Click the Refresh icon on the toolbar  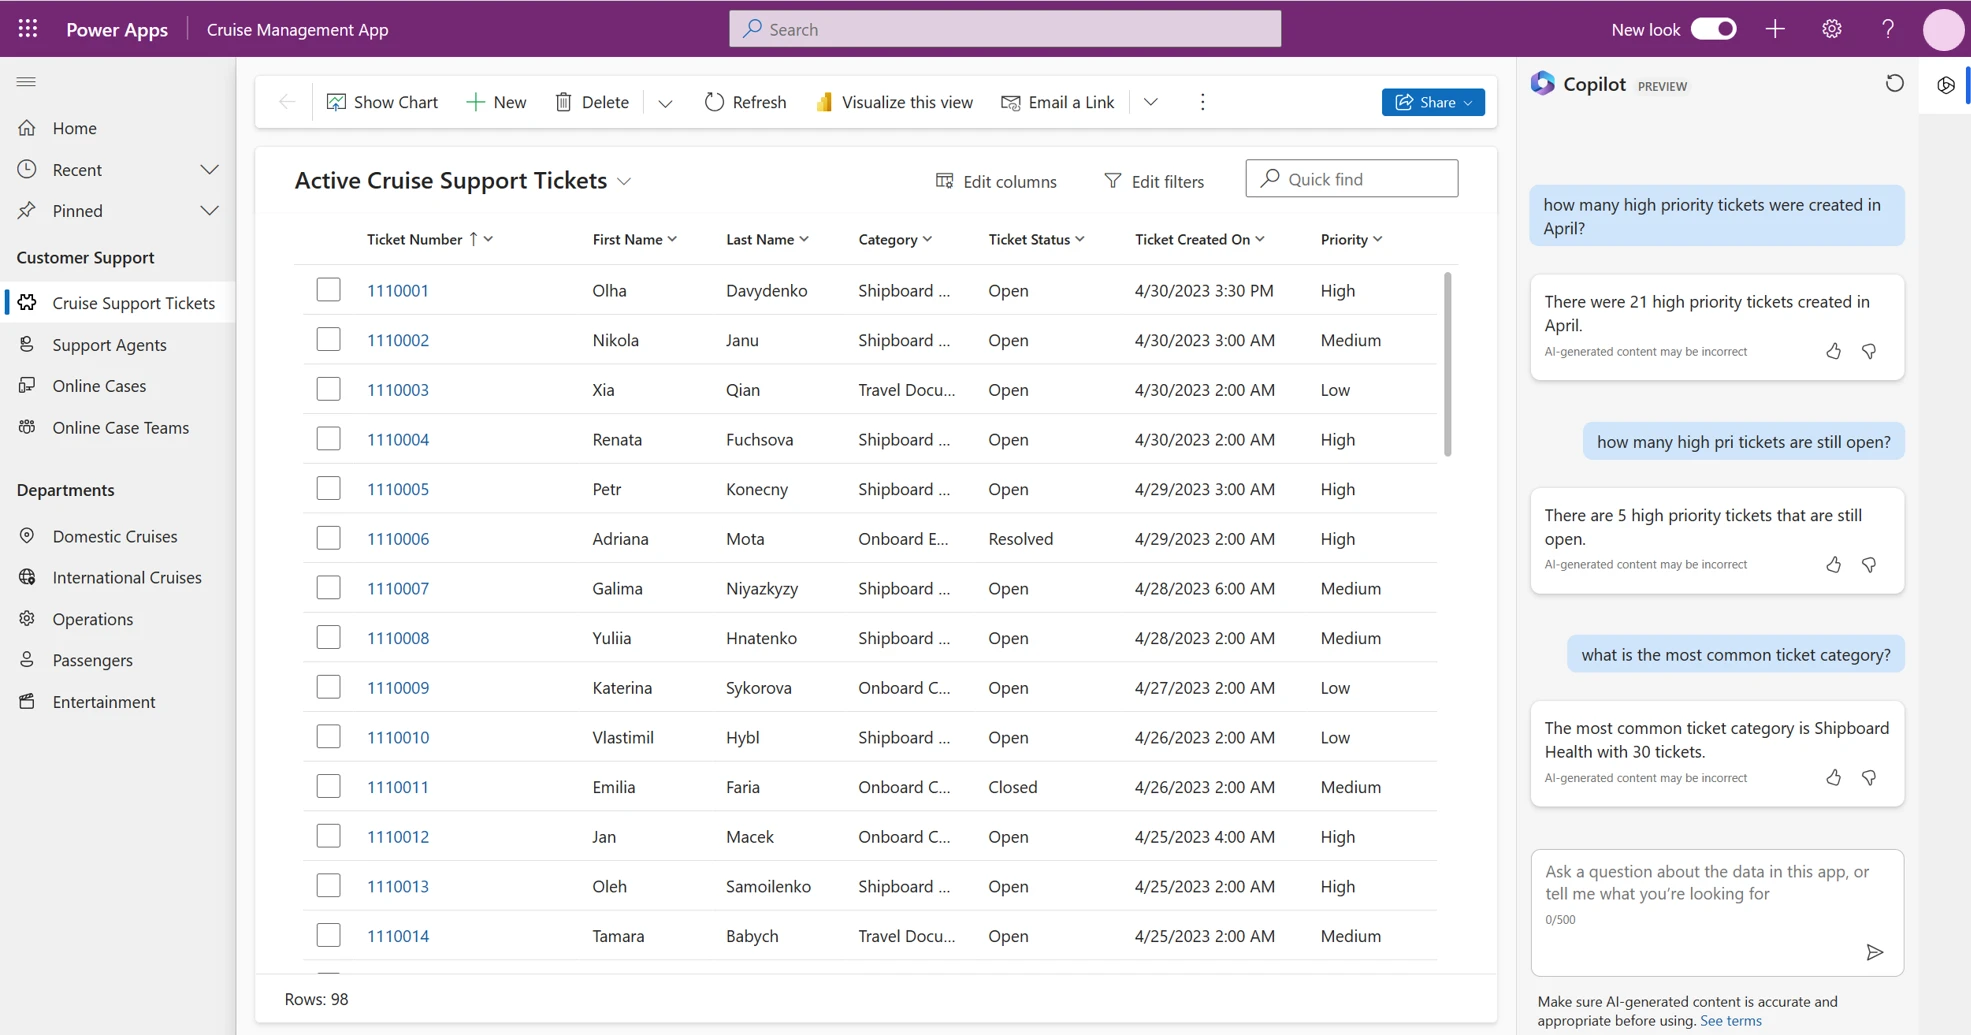(713, 101)
